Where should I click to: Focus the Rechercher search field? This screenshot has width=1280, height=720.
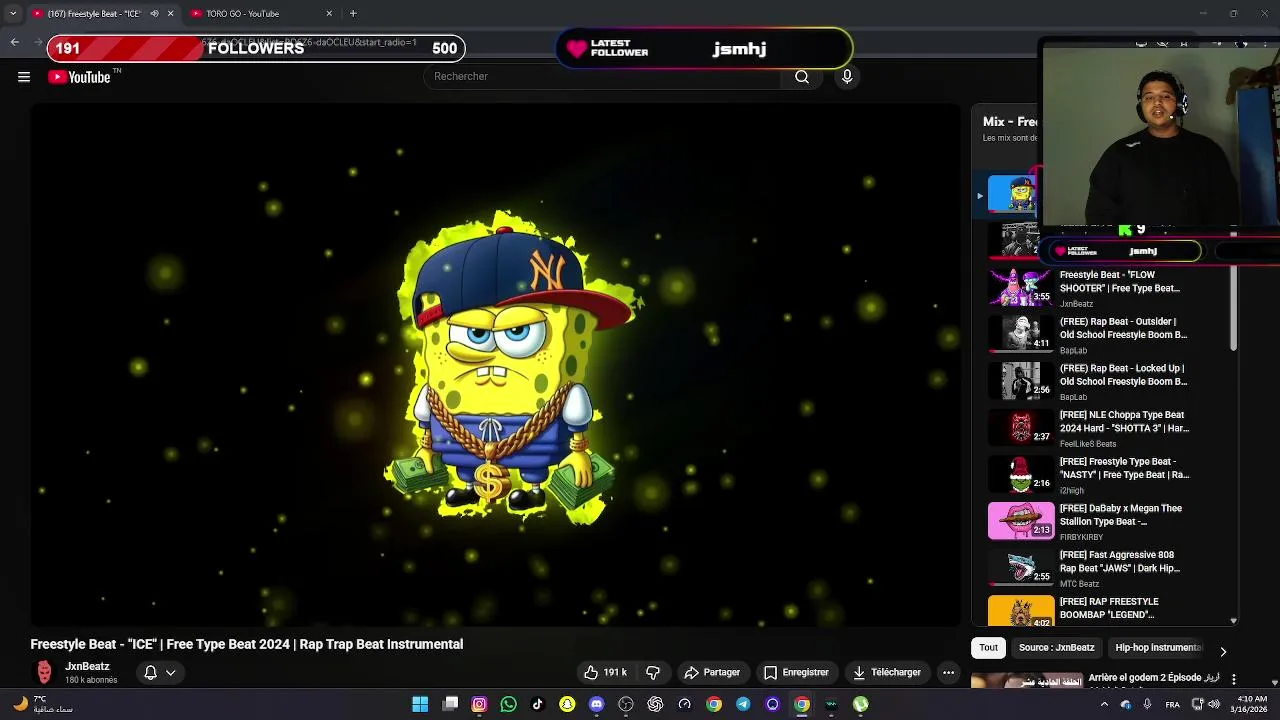pos(603,77)
